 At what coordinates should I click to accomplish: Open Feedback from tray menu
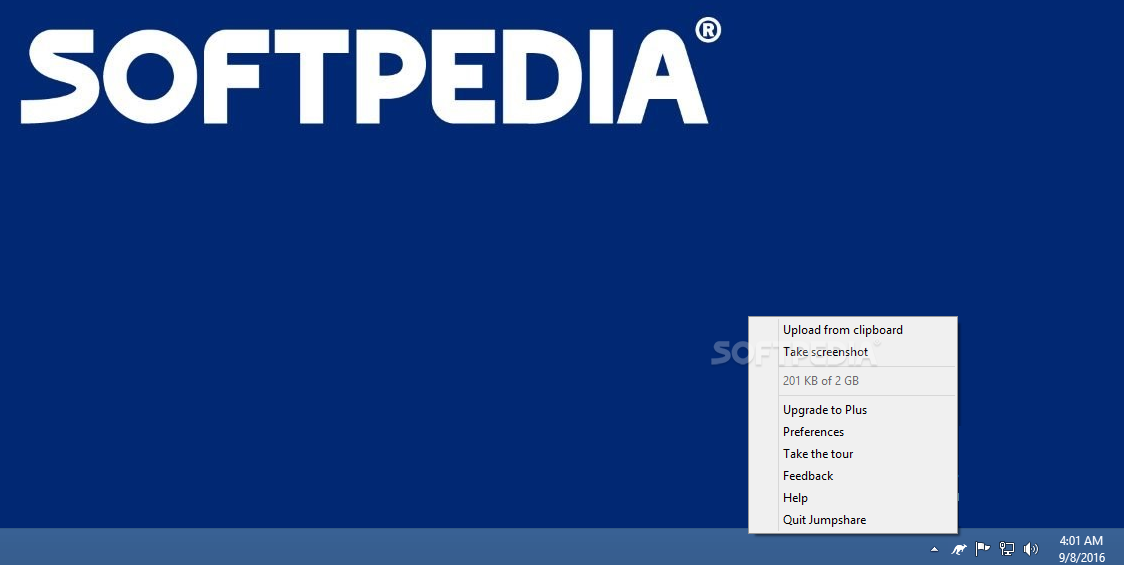852,476
